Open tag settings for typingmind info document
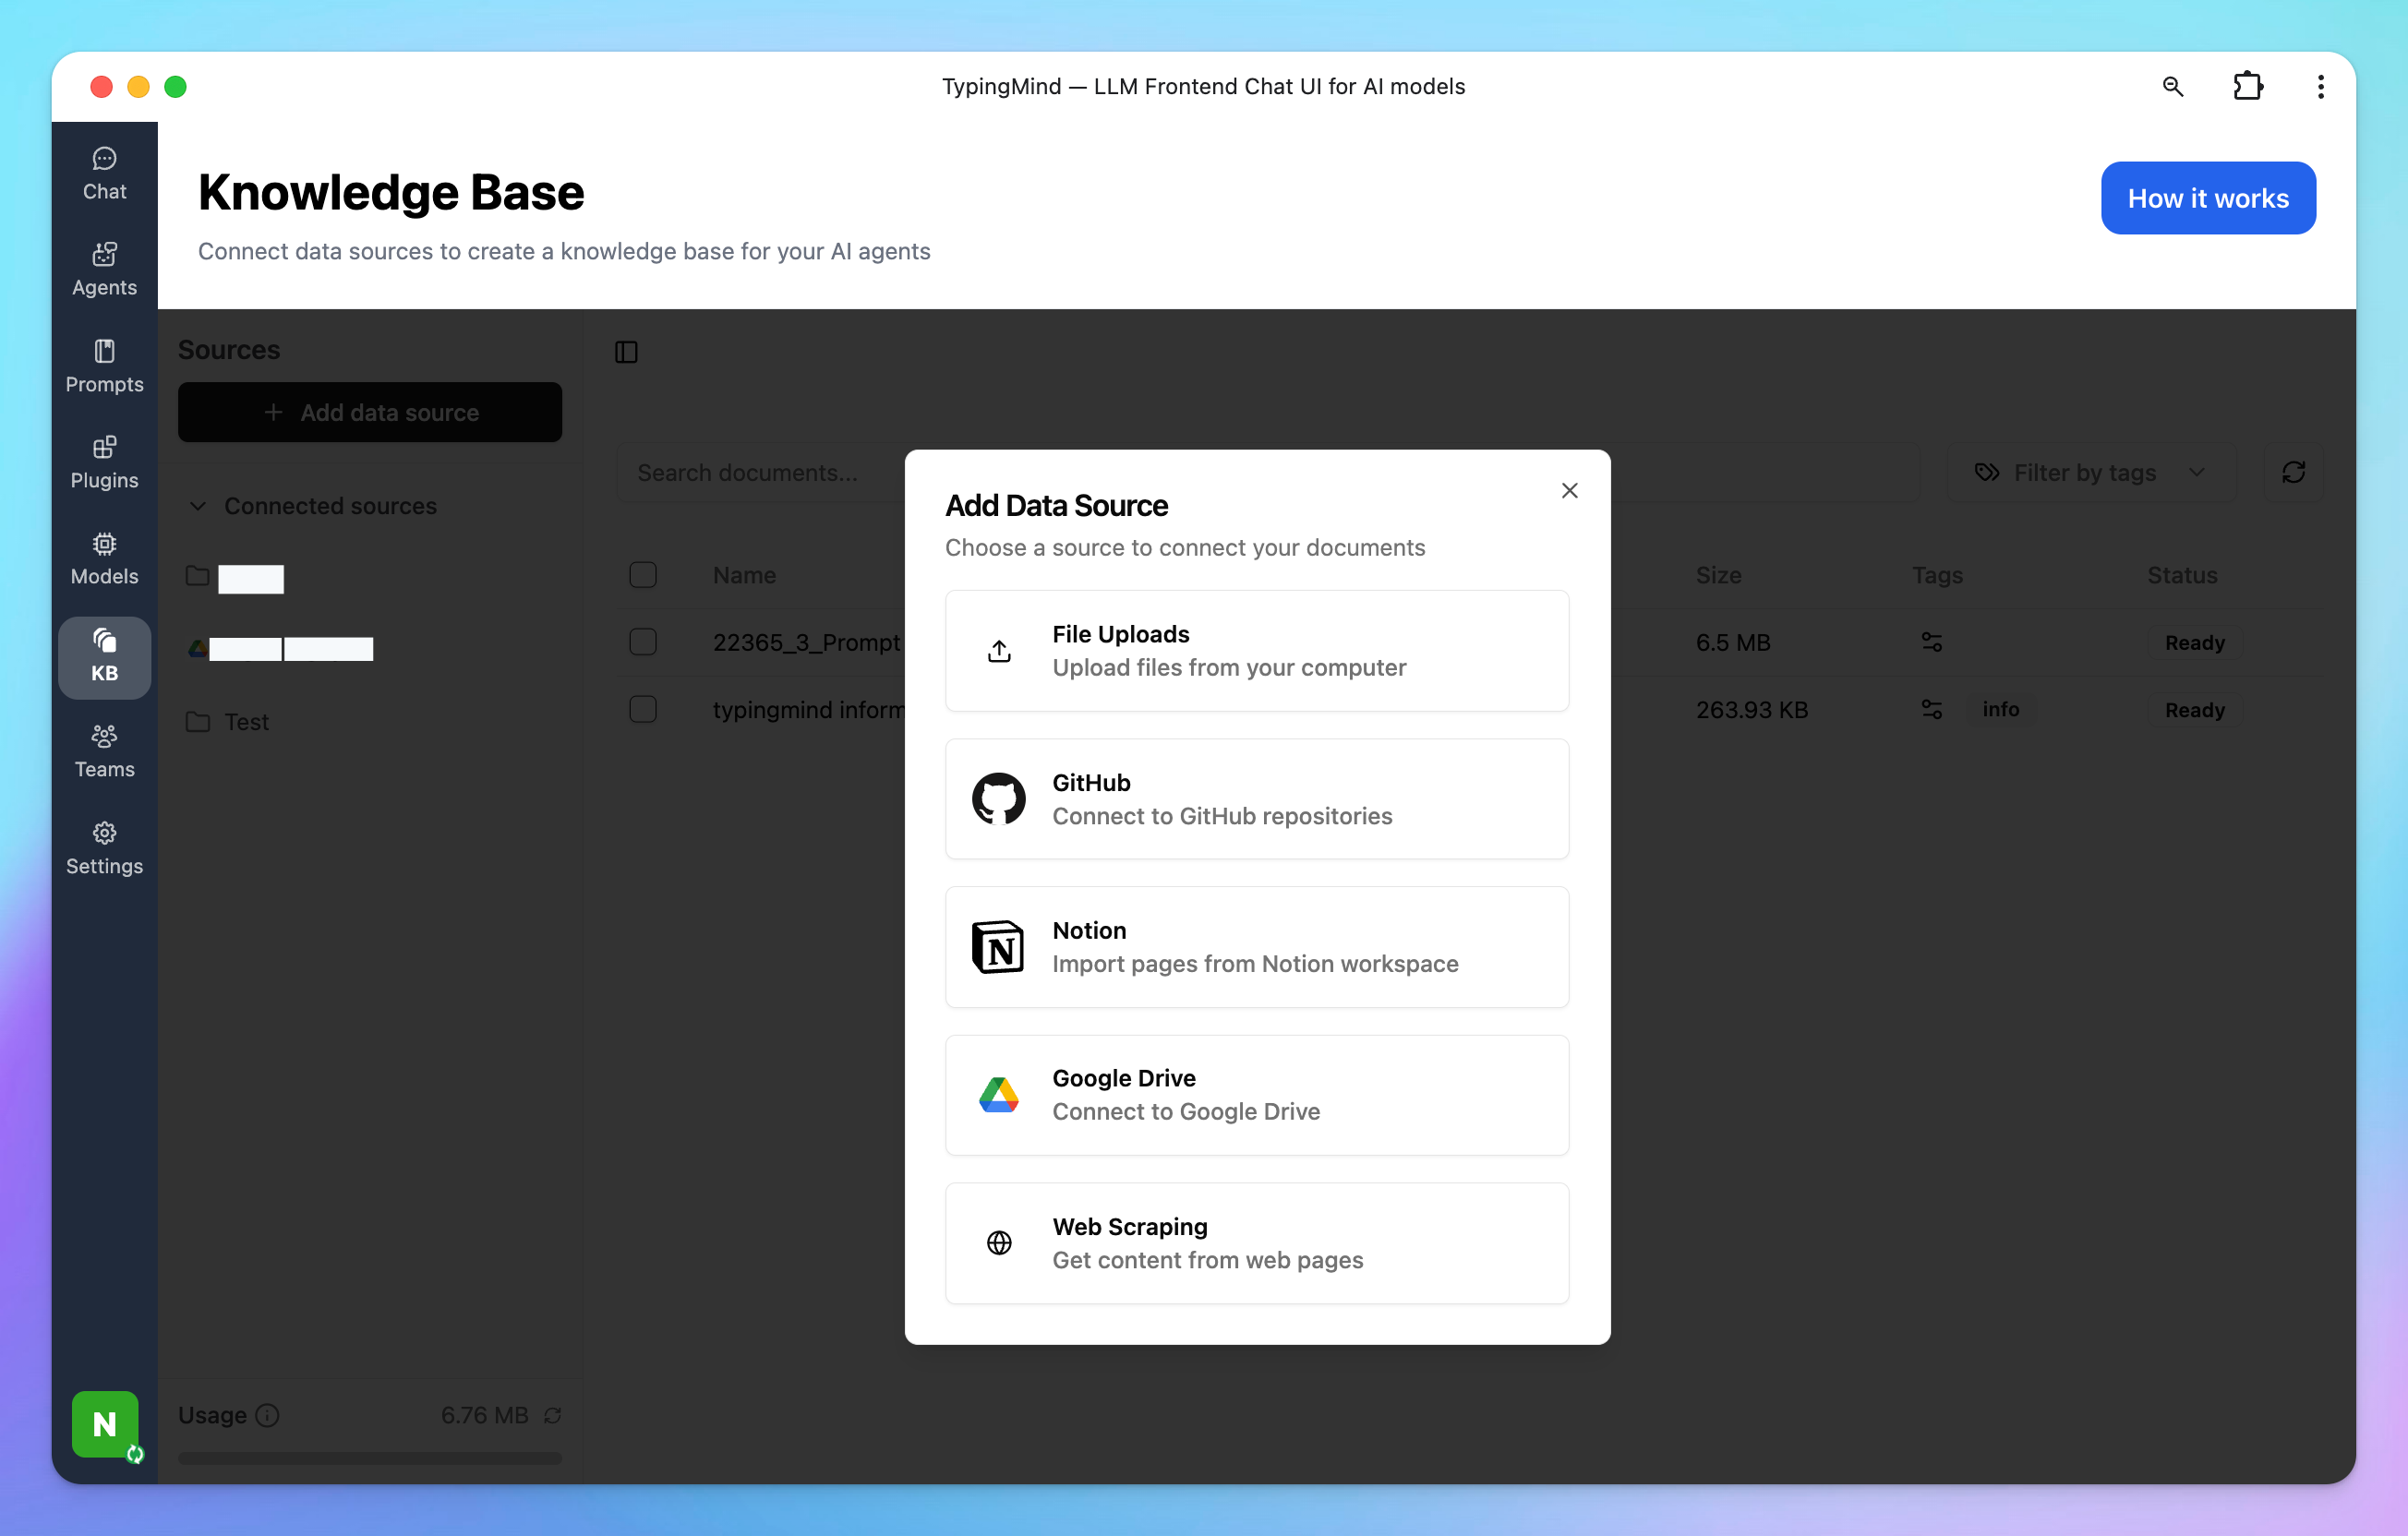This screenshot has height=1536, width=2408. pyautogui.click(x=1932, y=710)
